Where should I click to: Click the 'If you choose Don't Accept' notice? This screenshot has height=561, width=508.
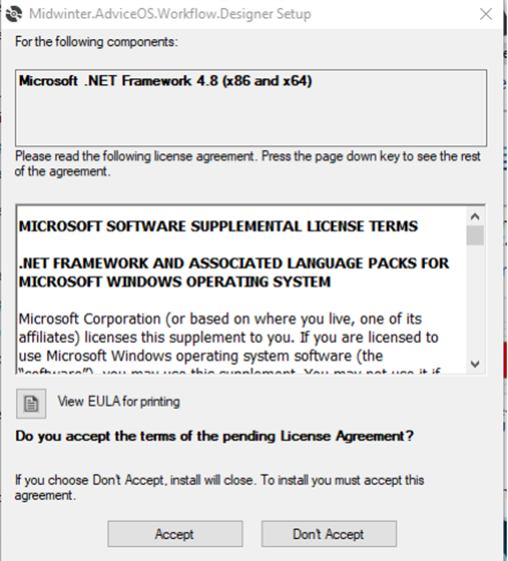coord(219,487)
